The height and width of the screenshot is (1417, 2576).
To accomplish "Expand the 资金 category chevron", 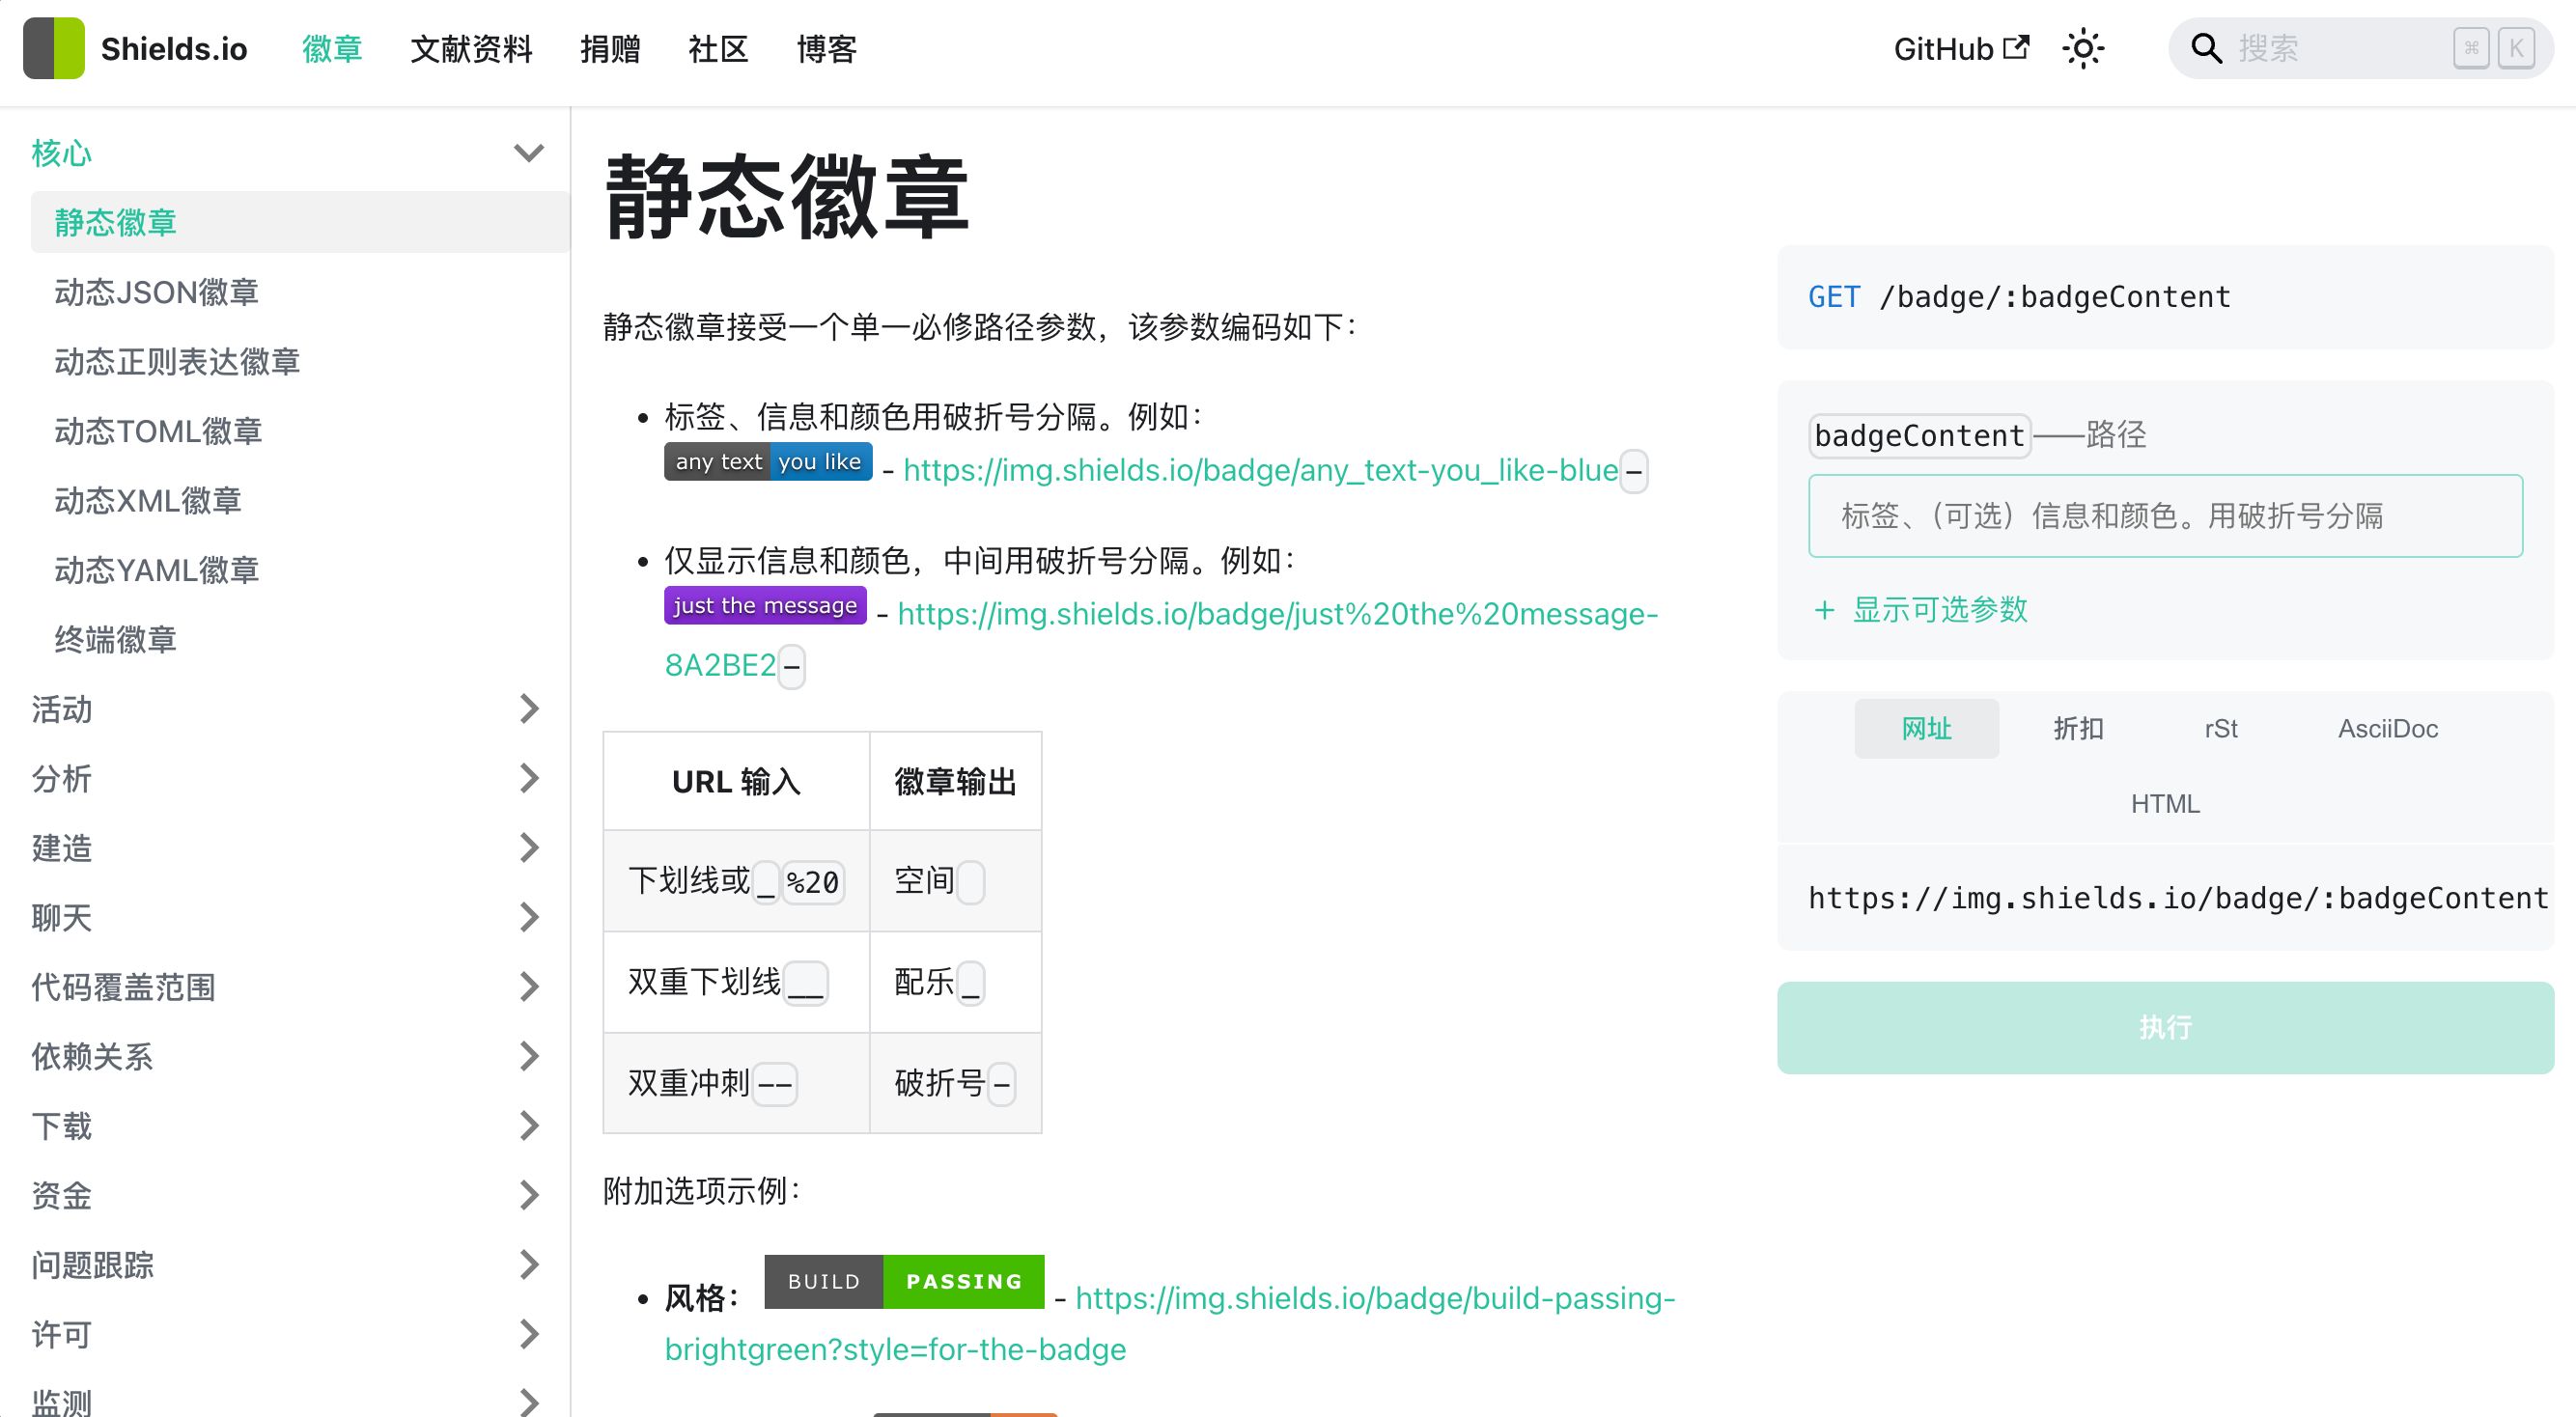I will [529, 1195].
